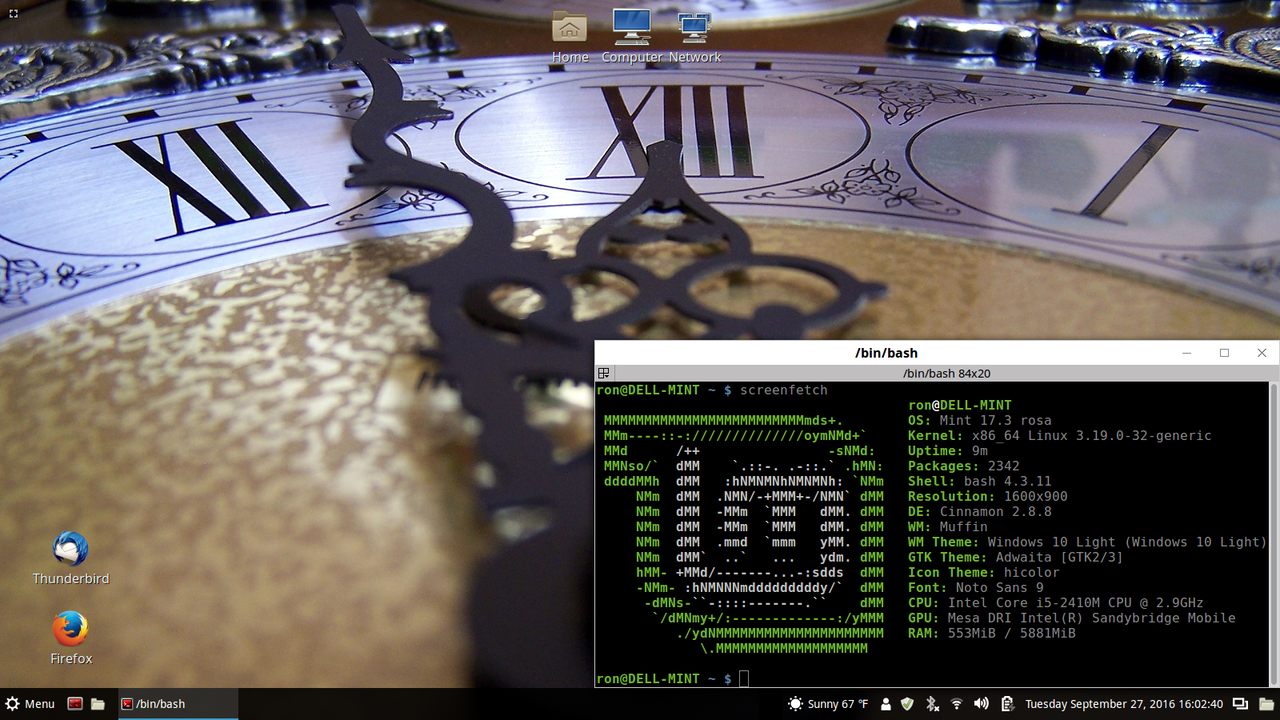Open the Wi-Fi network tray icon

pyautogui.click(x=957, y=704)
